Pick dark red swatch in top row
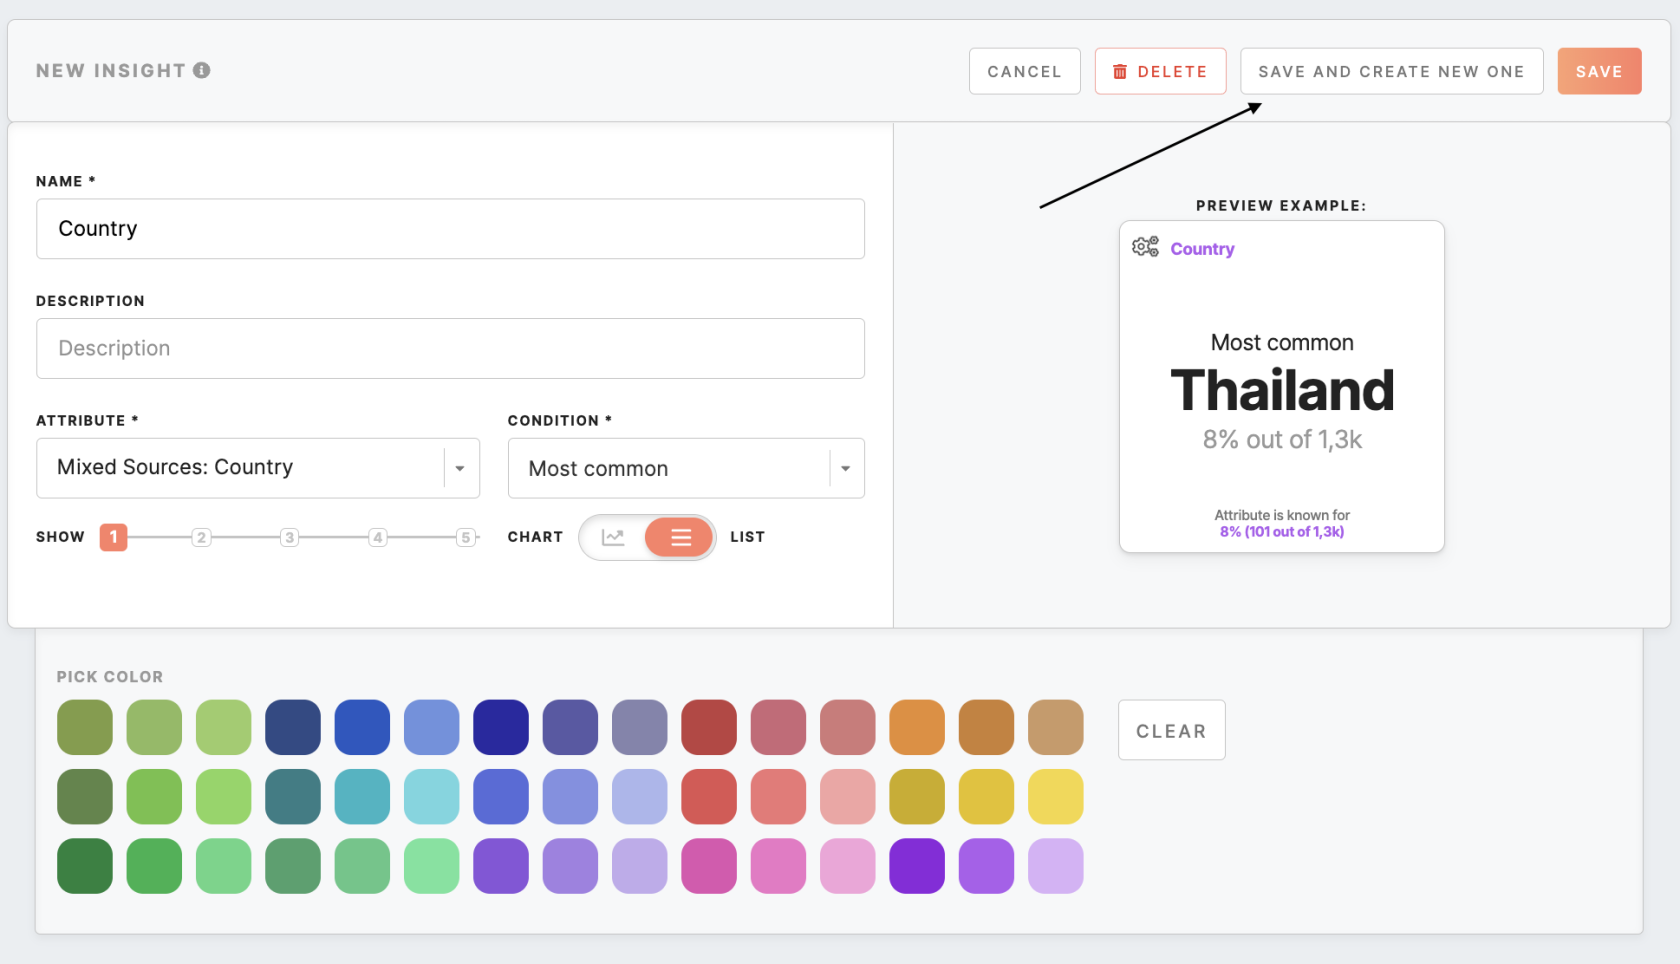The height and width of the screenshot is (964, 1680). coord(709,727)
